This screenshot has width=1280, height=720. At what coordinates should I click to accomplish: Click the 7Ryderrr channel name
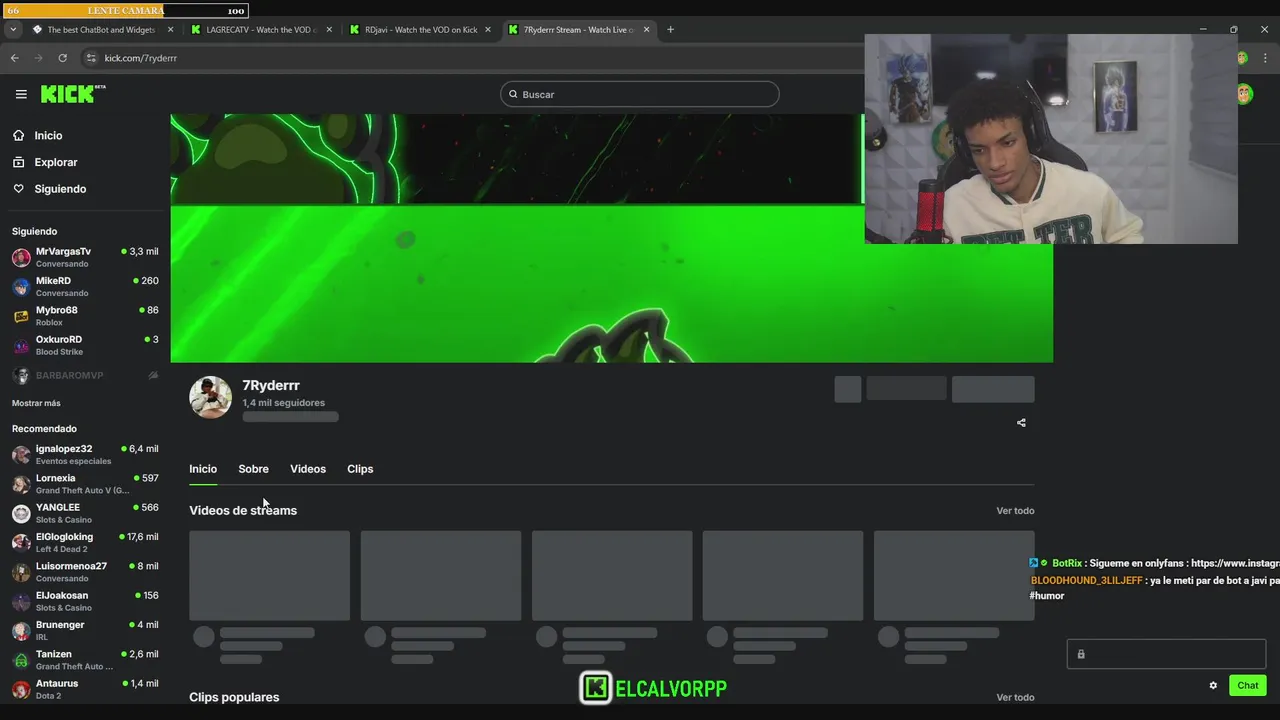pos(271,385)
